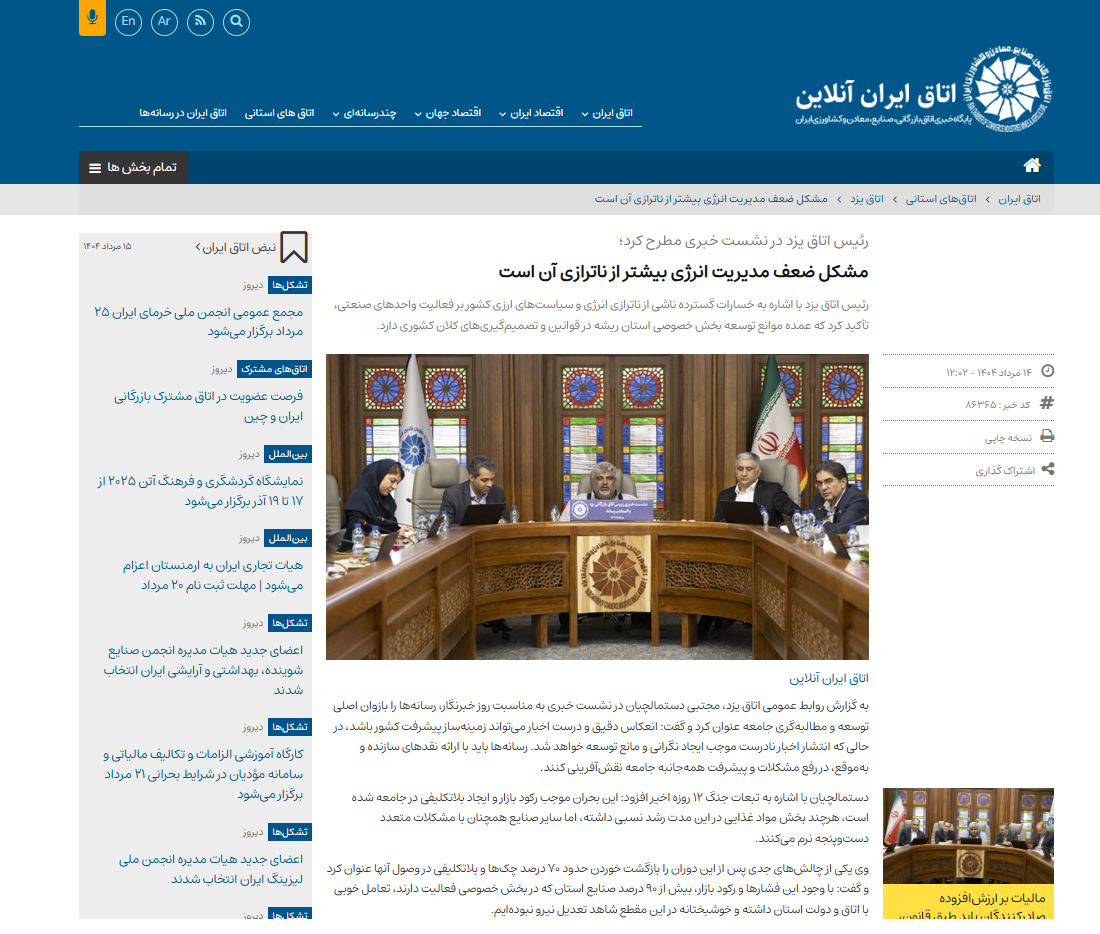Click breadcrumb link اتاق یزد

tap(867, 199)
